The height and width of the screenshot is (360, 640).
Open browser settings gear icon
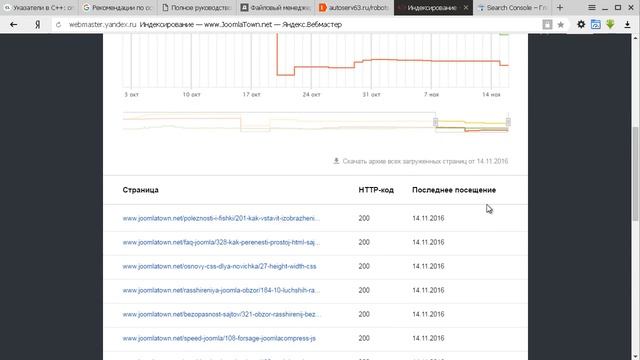point(581,24)
